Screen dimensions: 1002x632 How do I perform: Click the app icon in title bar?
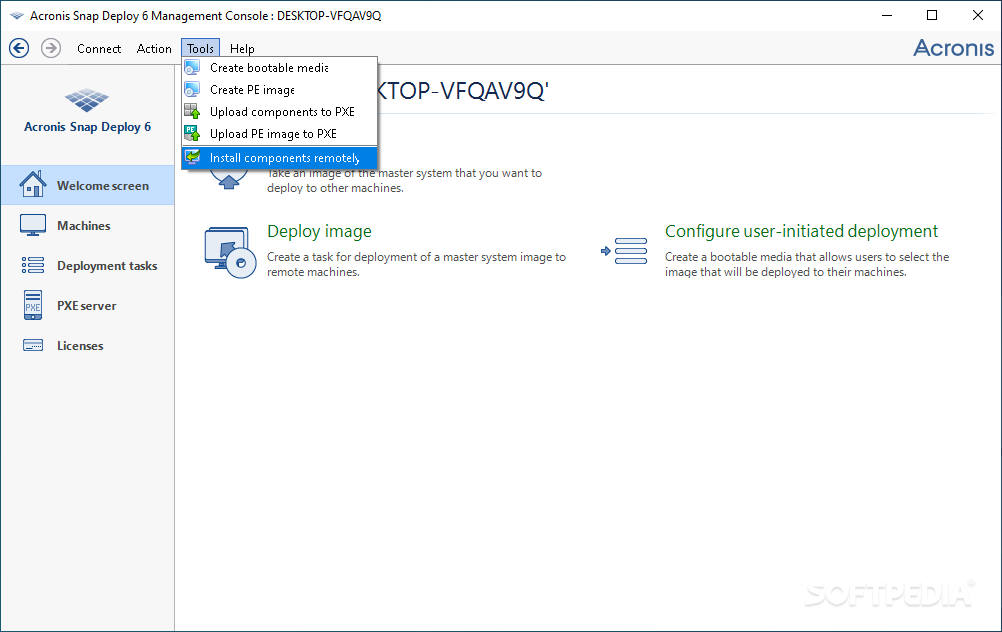[x=17, y=15]
